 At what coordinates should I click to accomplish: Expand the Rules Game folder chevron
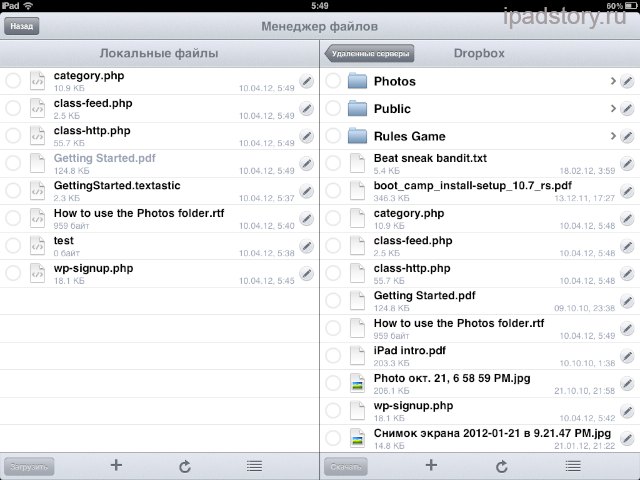tap(613, 136)
